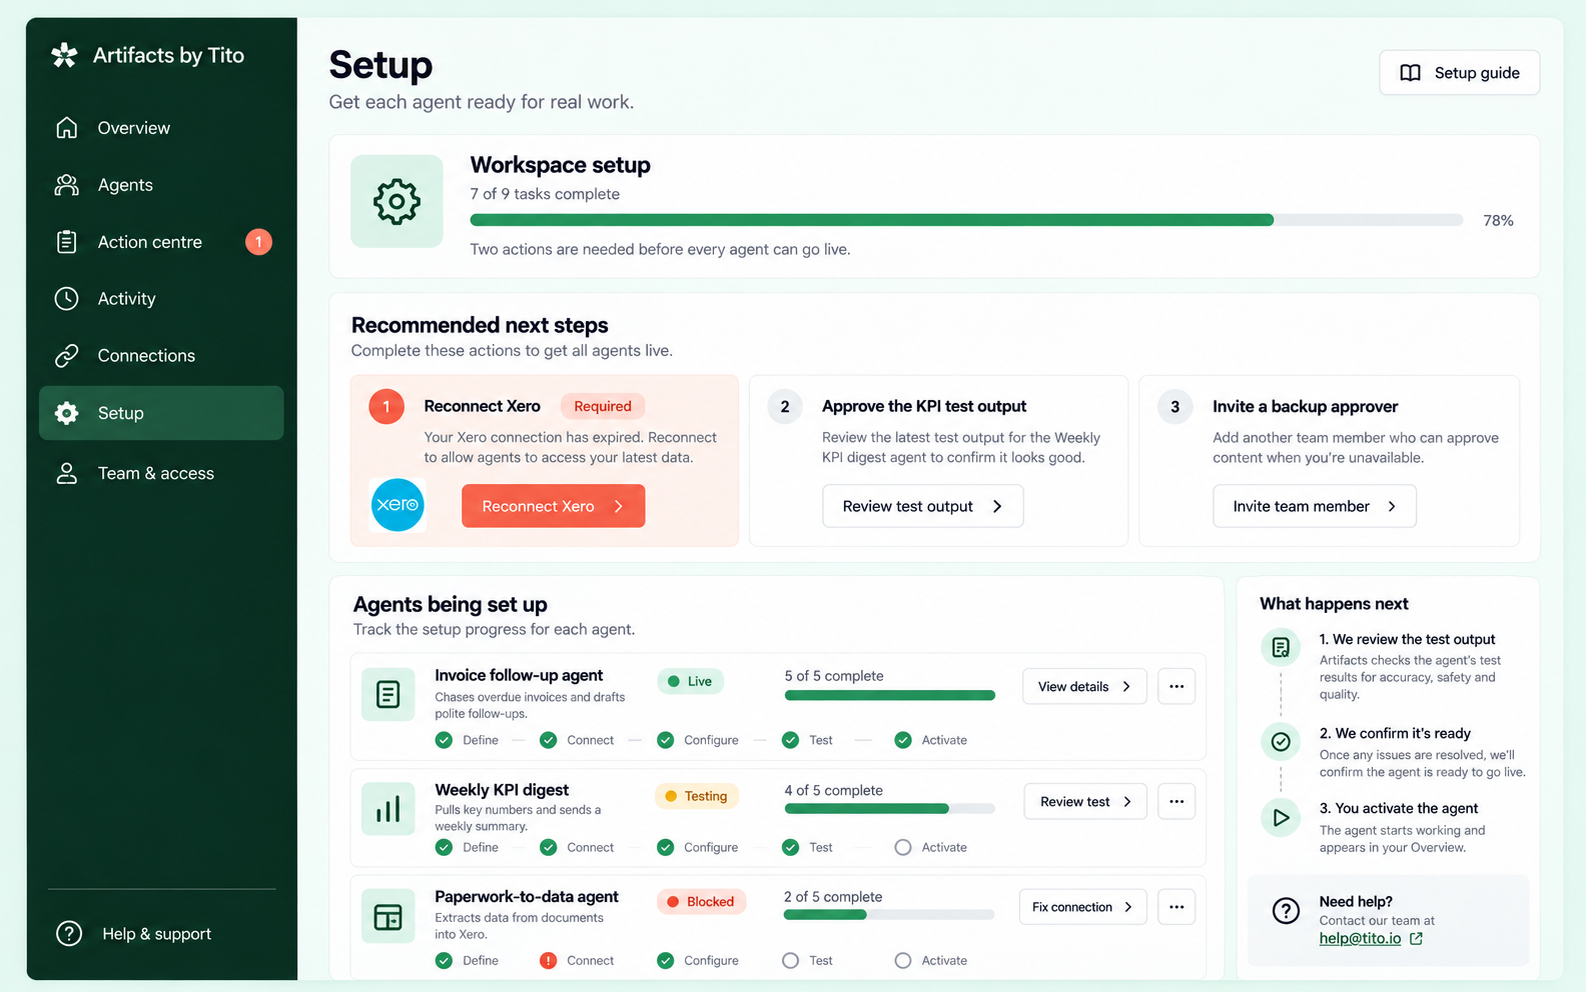Click Paperwork-to-data agent progress bar

click(890, 915)
